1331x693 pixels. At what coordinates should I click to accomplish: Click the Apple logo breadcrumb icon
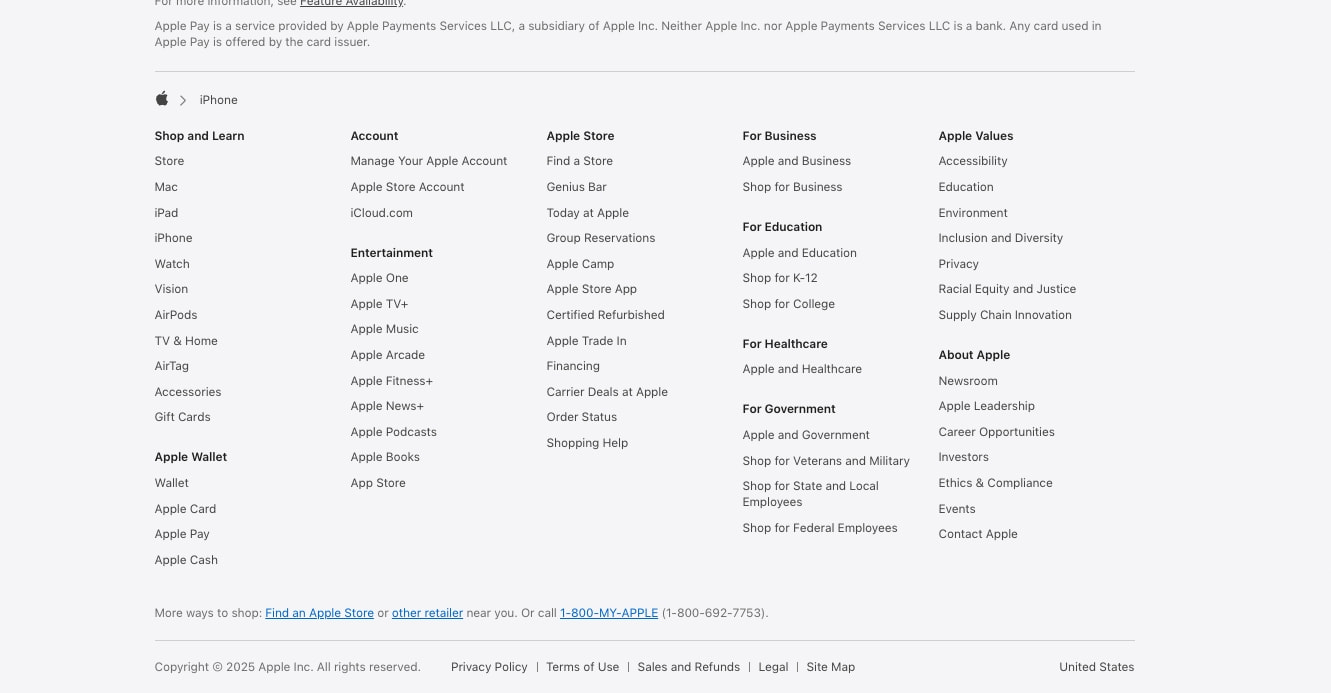coord(162,99)
